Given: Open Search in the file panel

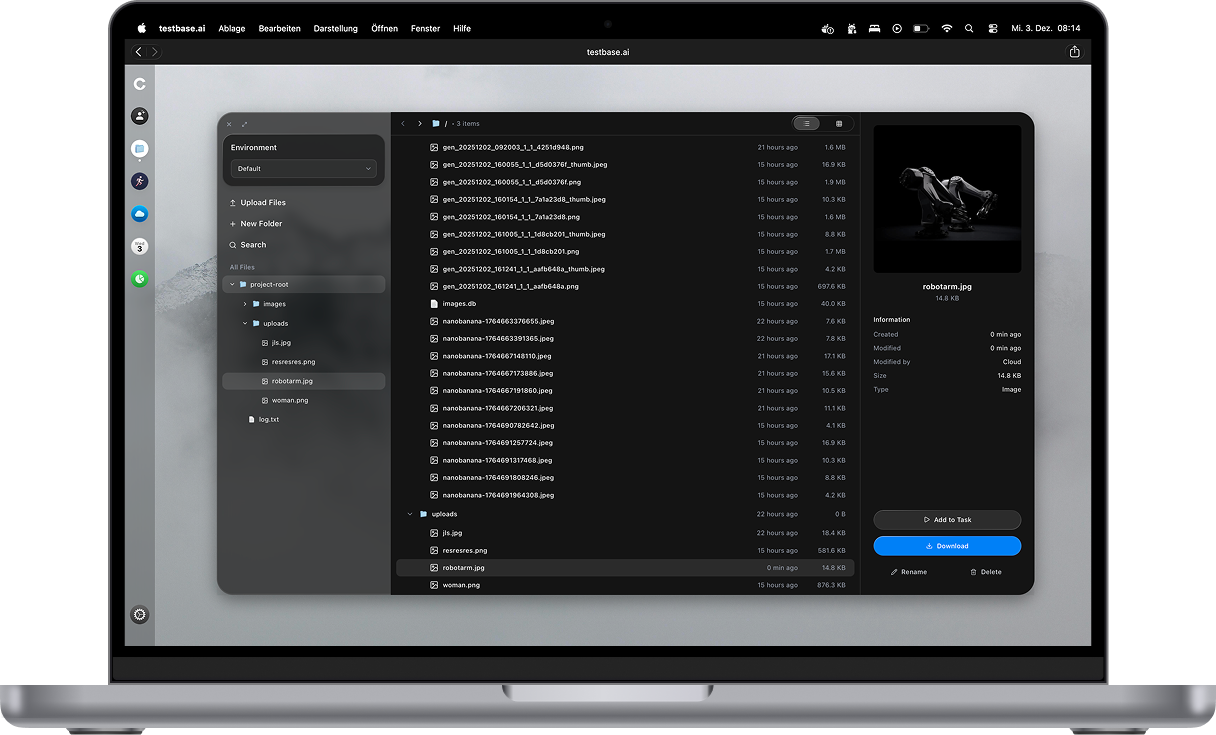Looking at the screenshot, I should click(x=234, y=244).
